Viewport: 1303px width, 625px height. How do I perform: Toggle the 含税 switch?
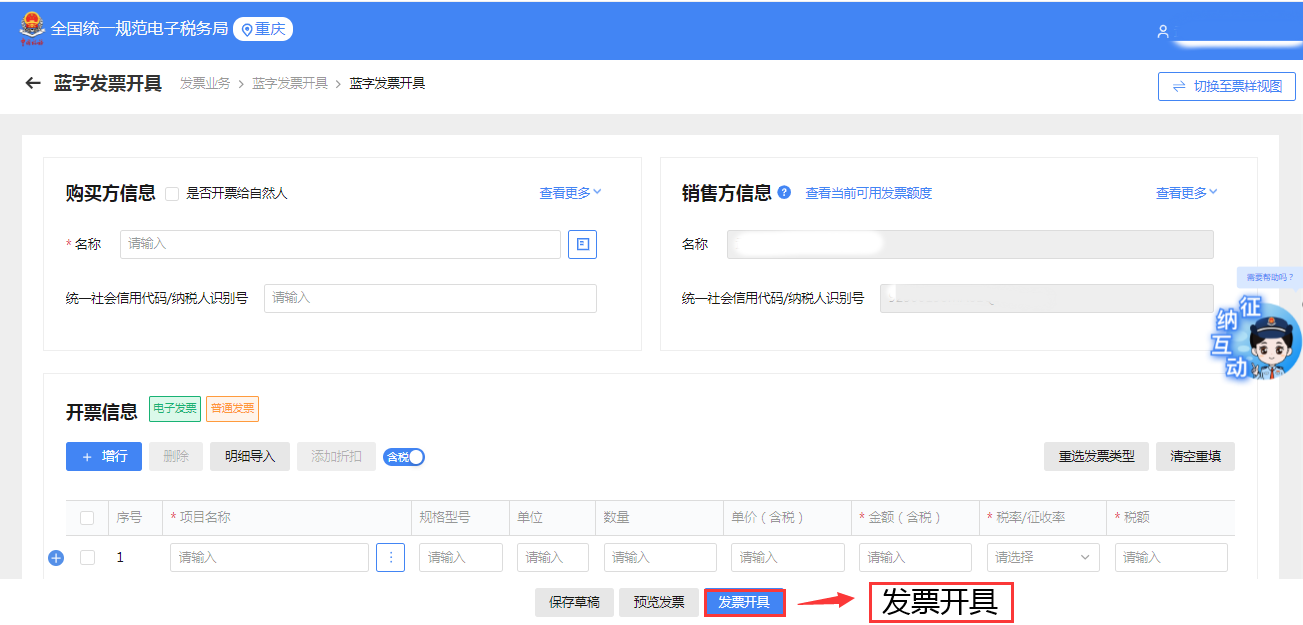(404, 457)
